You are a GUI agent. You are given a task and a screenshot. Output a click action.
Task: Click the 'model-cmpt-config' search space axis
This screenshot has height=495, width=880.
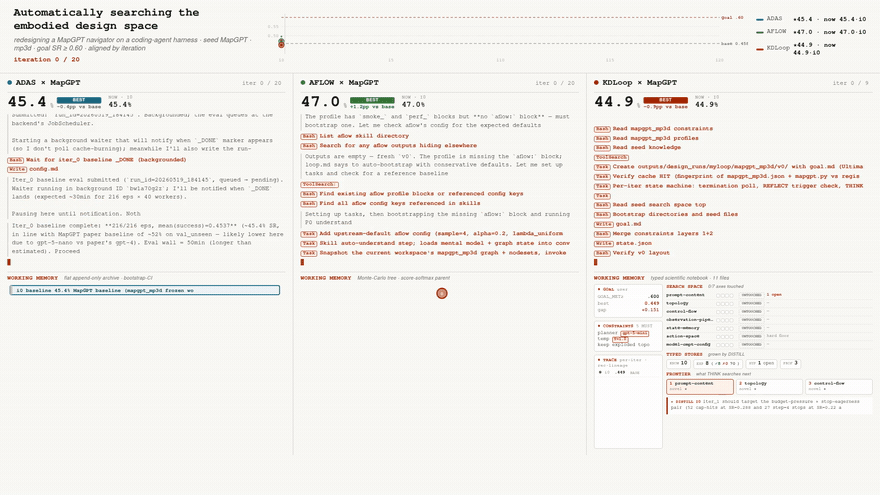[x=688, y=345]
